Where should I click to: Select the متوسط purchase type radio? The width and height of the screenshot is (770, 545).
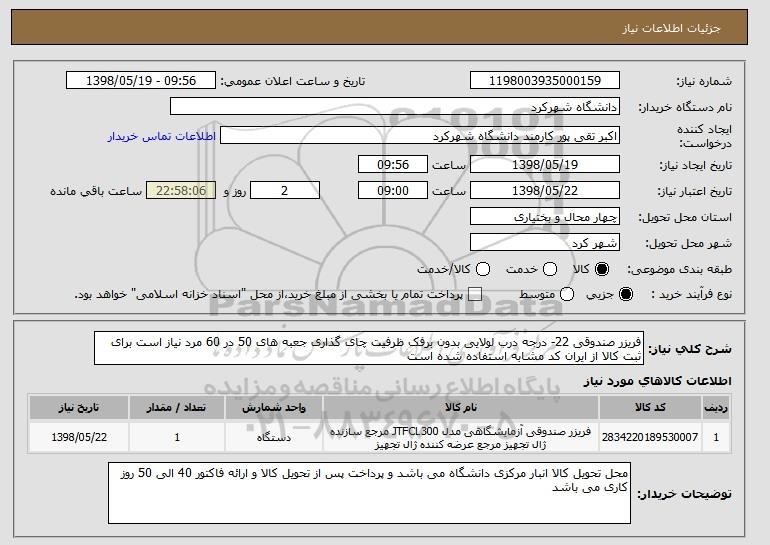(x=567, y=294)
